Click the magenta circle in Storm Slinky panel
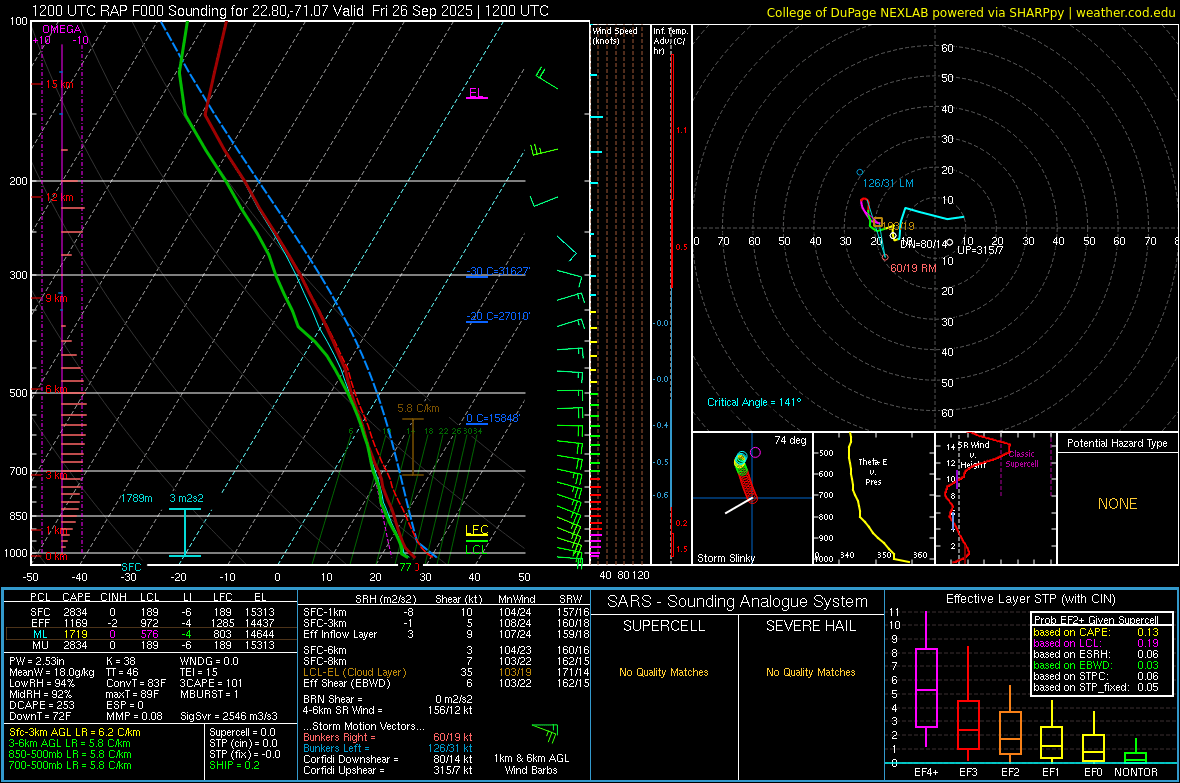1180x783 pixels. [x=756, y=452]
